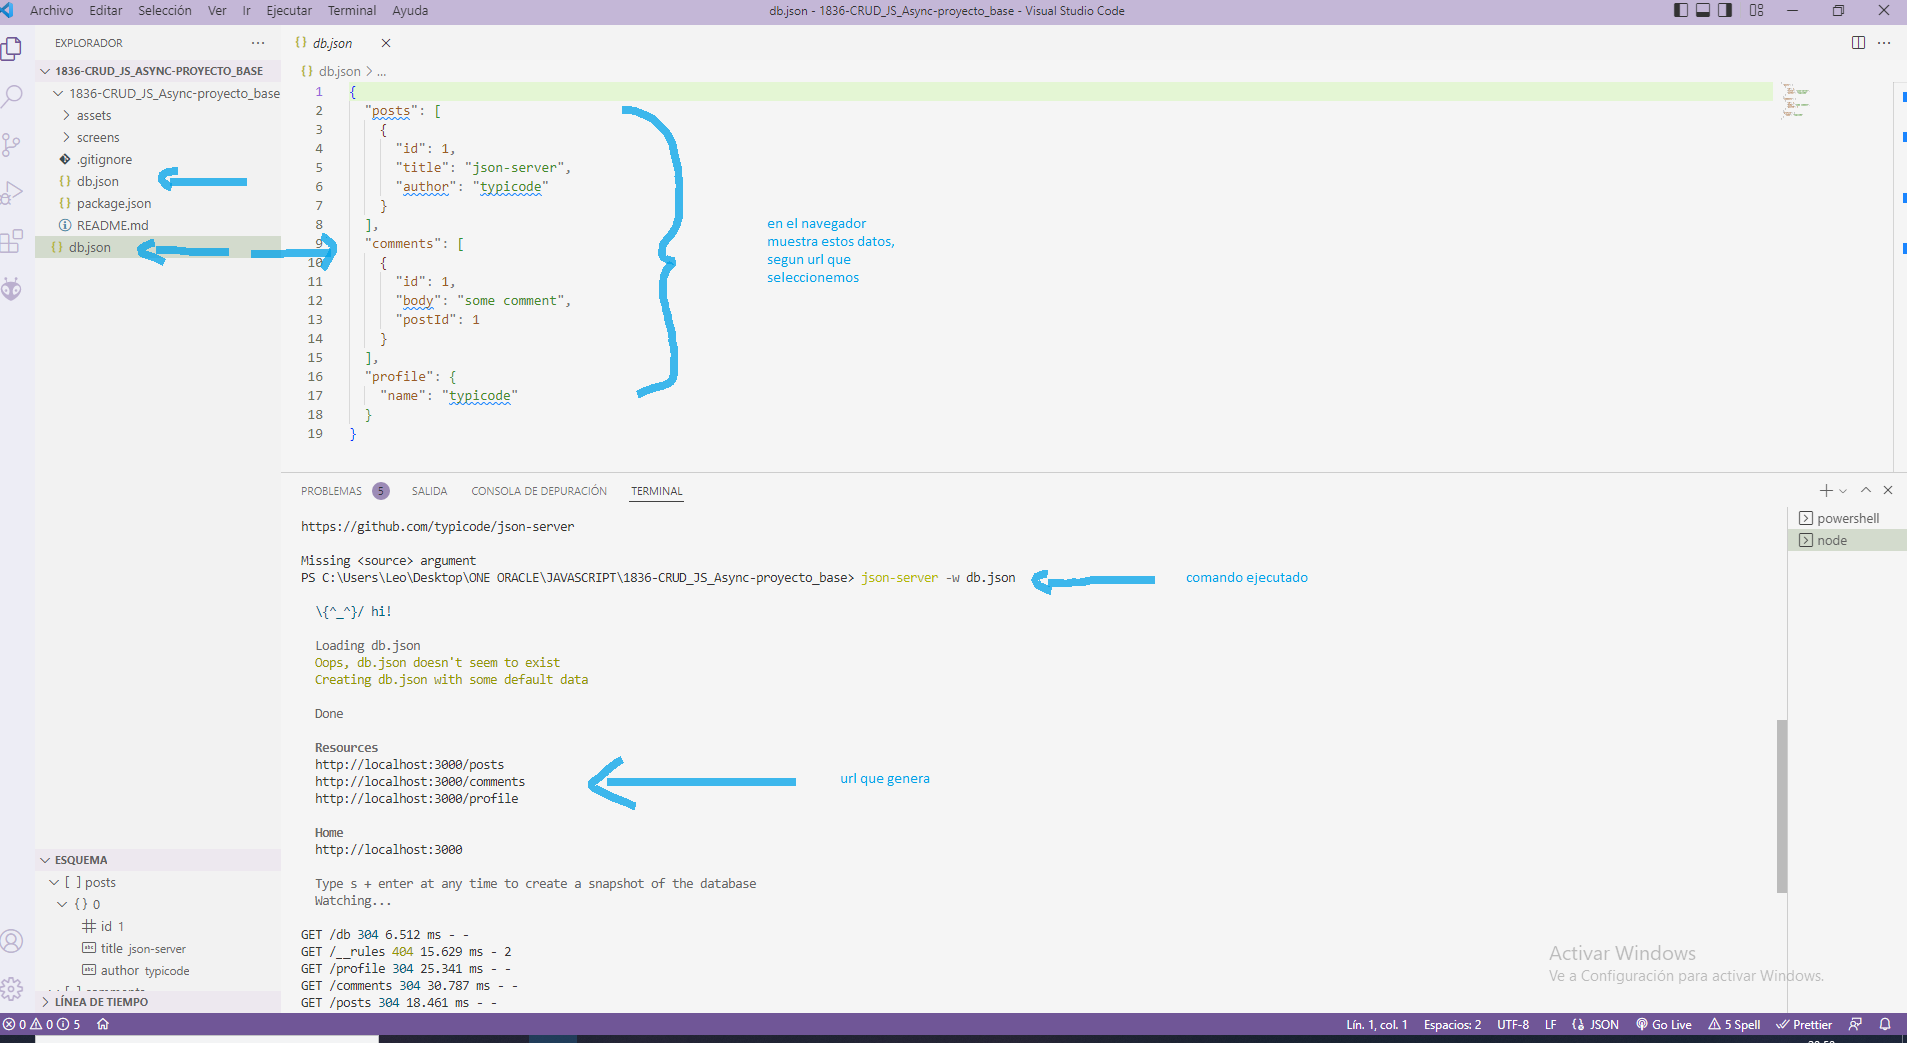Open notifications bell in status bar

click(1885, 1024)
